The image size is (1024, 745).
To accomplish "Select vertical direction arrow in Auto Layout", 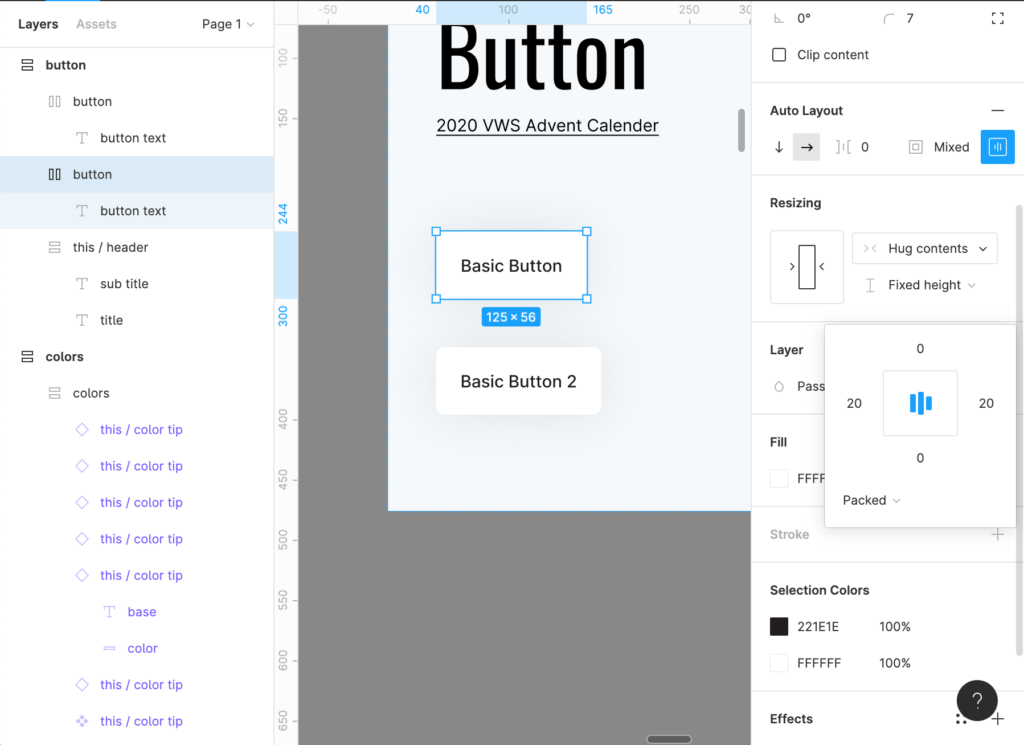I will coord(779,147).
